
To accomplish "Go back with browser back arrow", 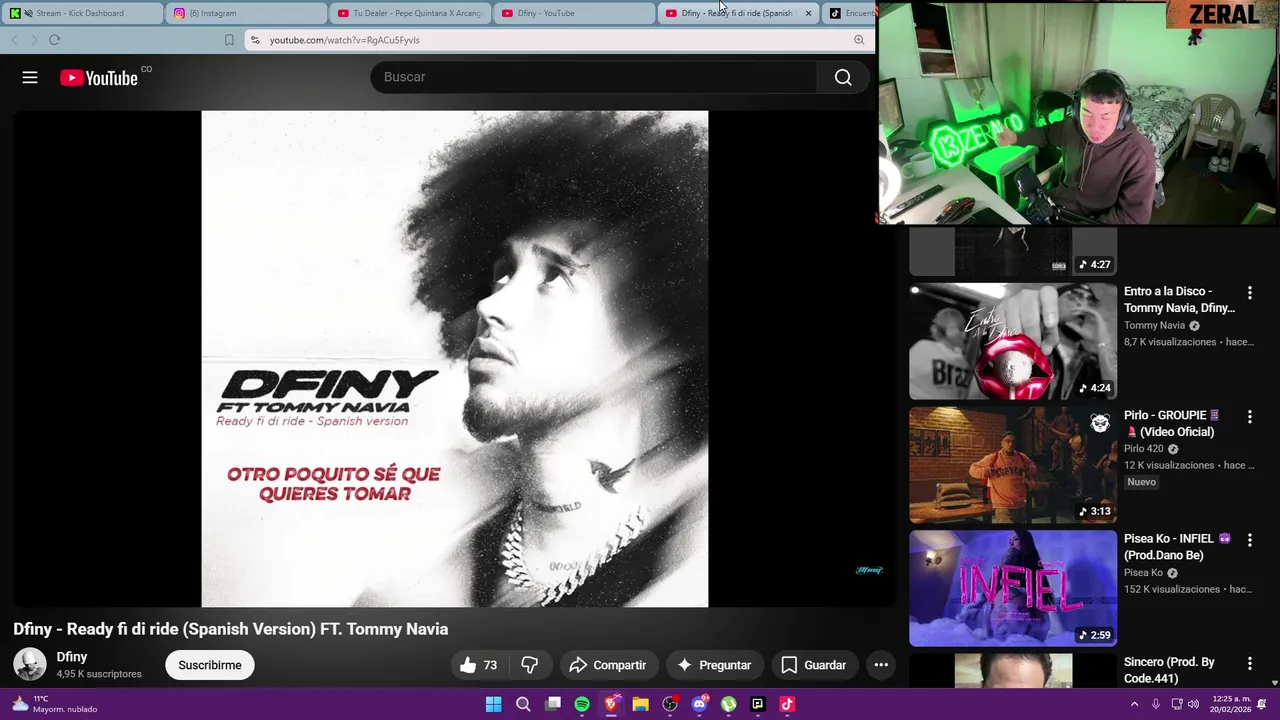I will click(x=15, y=40).
